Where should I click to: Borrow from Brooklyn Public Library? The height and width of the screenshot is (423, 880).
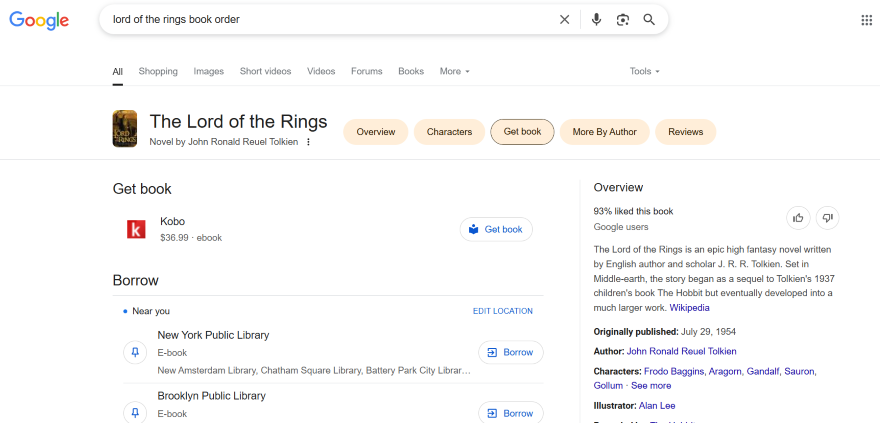[x=511, y=413]
